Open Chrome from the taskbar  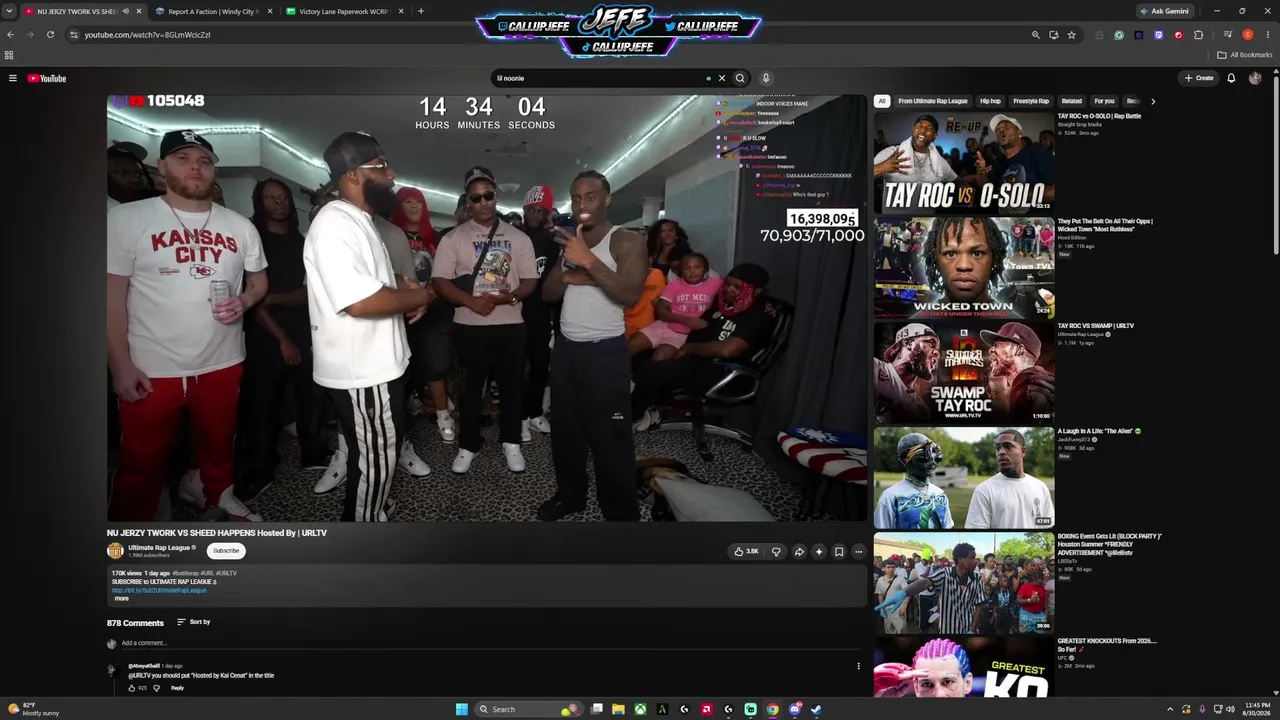(x=772, y=709)
